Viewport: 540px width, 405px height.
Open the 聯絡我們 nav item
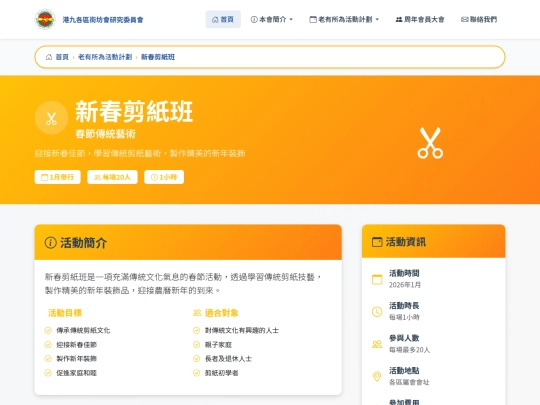coord(479,19)
